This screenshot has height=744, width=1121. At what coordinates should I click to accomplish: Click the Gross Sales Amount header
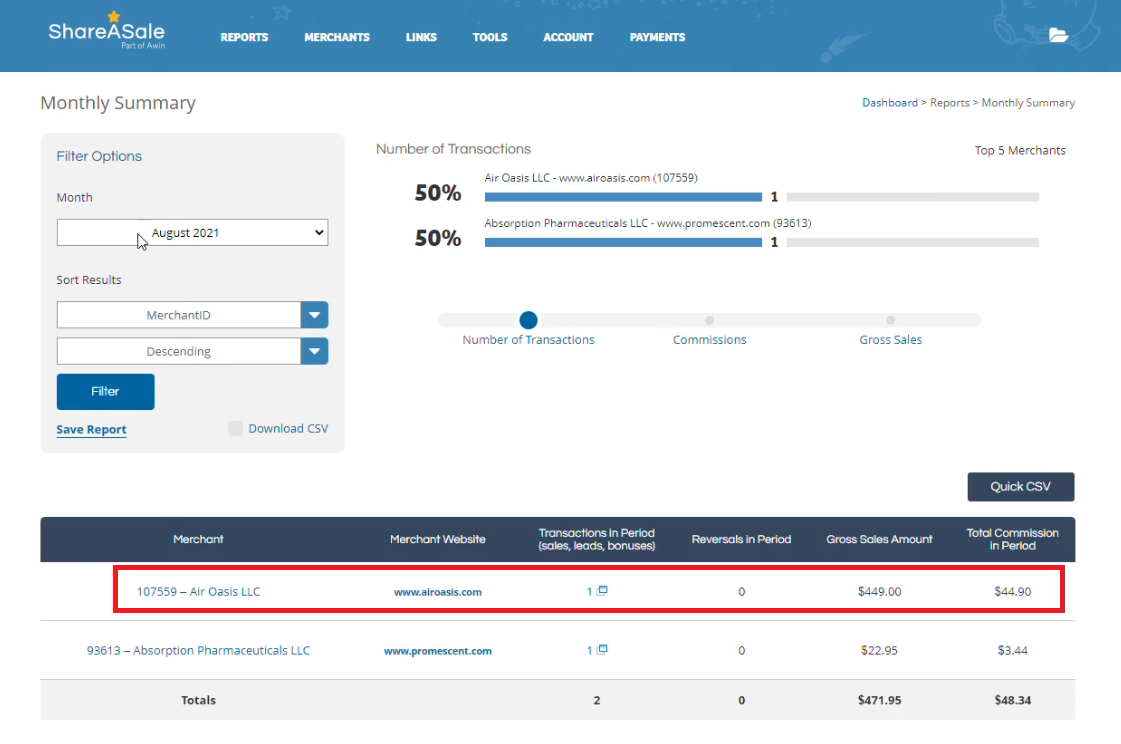tap(879, 540)
